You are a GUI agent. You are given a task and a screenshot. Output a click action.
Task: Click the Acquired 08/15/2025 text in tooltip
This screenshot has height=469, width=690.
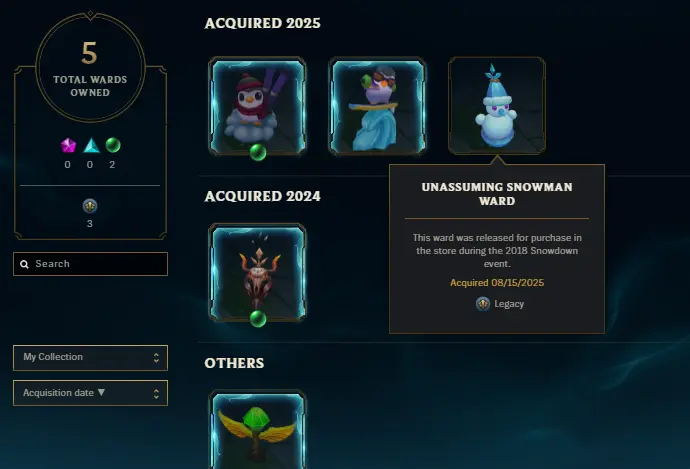(497, 282)
